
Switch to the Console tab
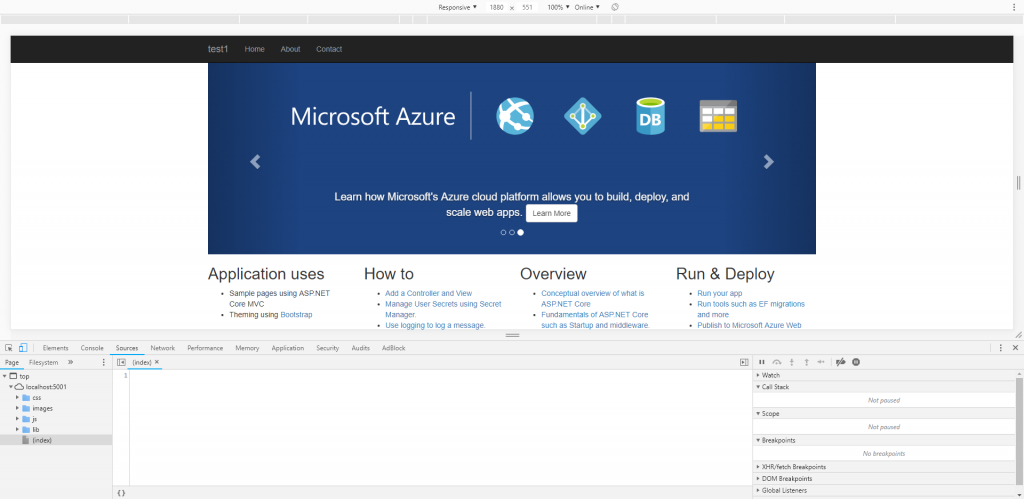tap(92, 348)
